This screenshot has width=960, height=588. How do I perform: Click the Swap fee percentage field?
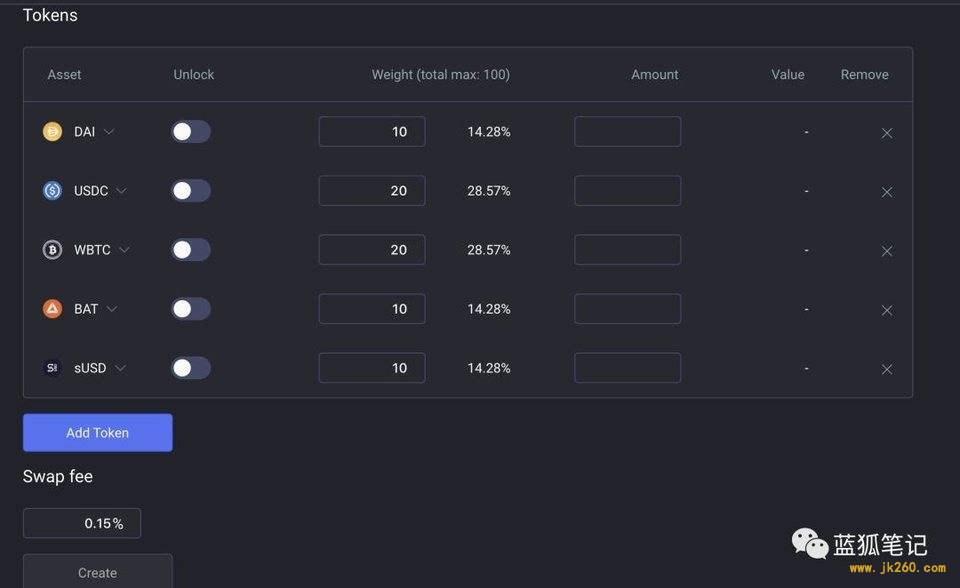pyautogui.click(x=82, y=523)
